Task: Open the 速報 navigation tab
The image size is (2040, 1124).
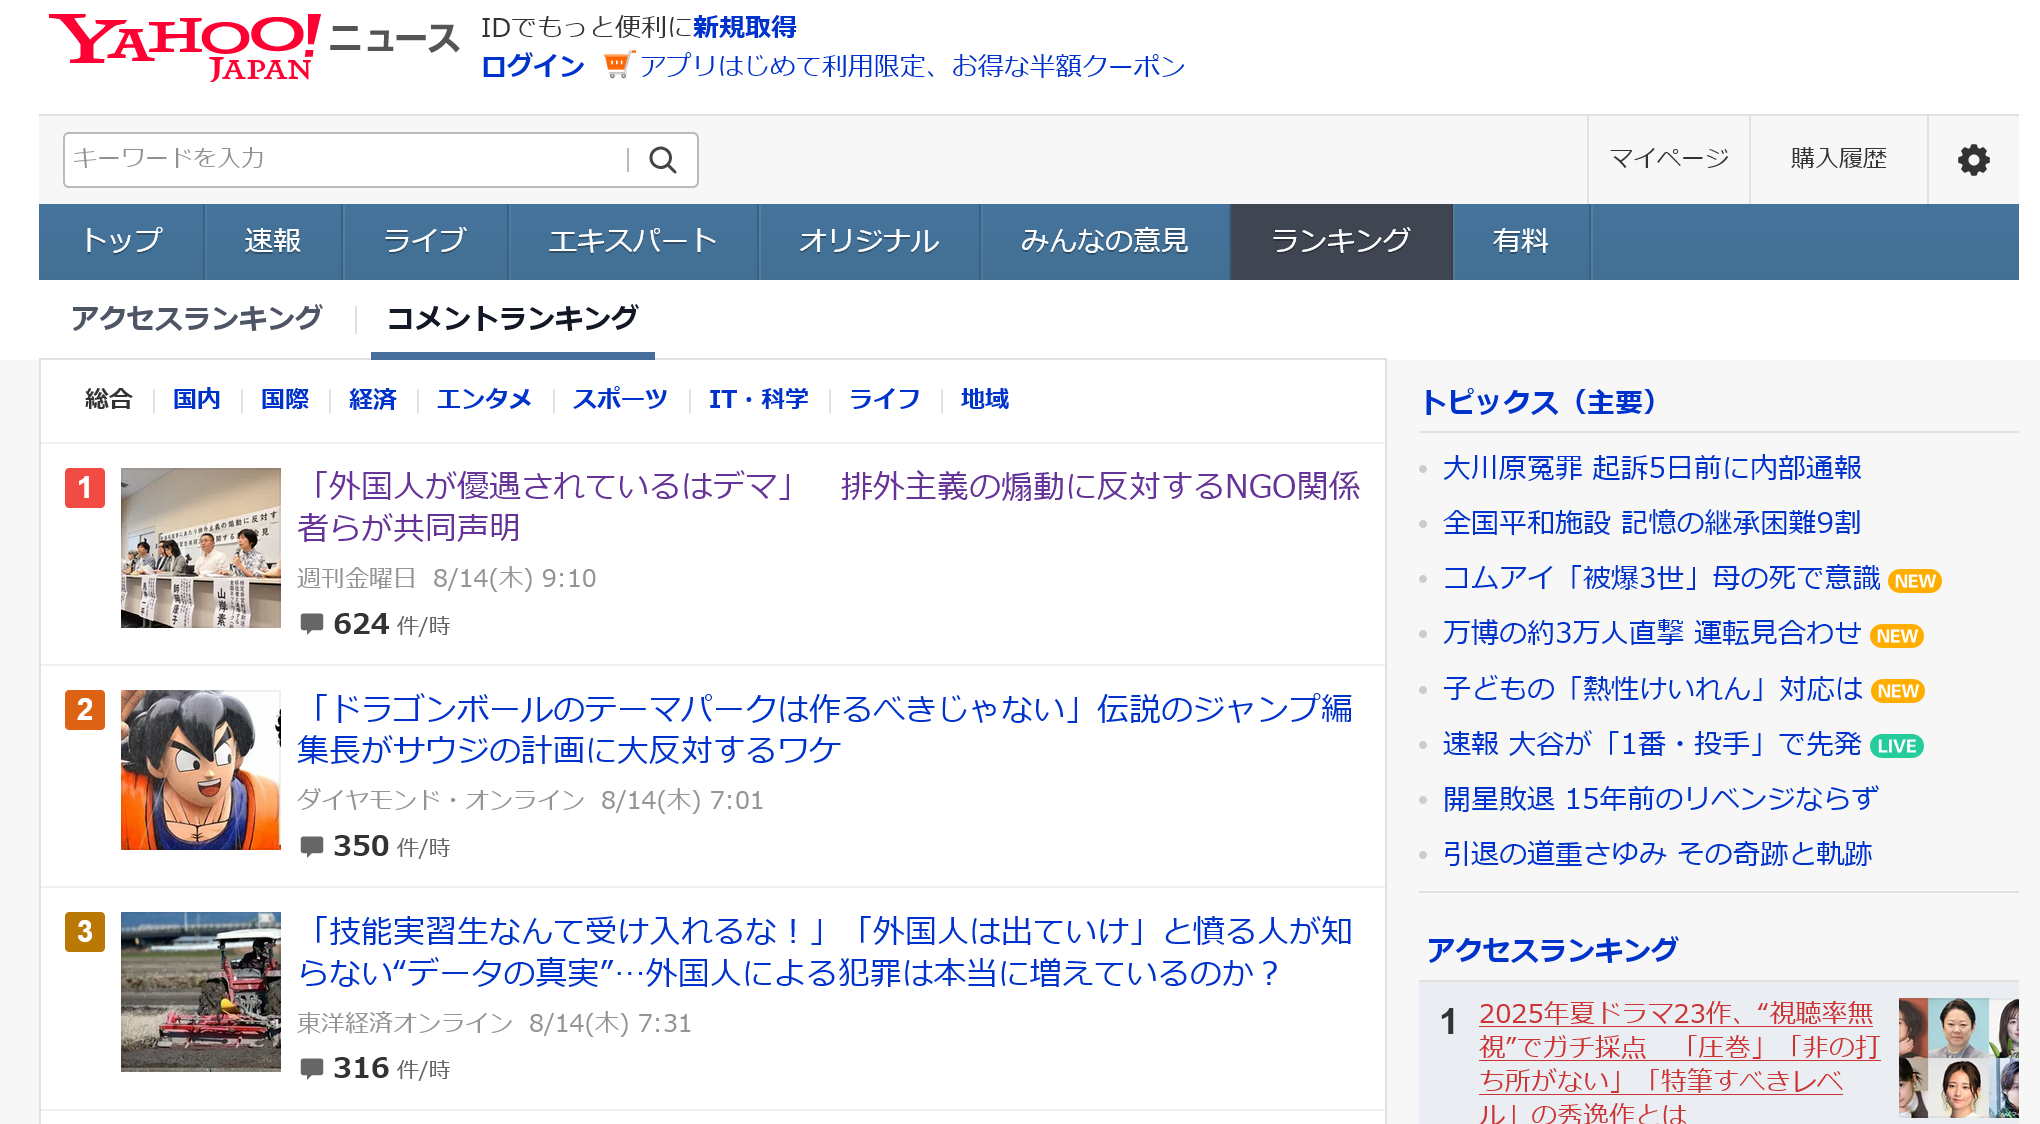Action: click(x=273, y=242)
